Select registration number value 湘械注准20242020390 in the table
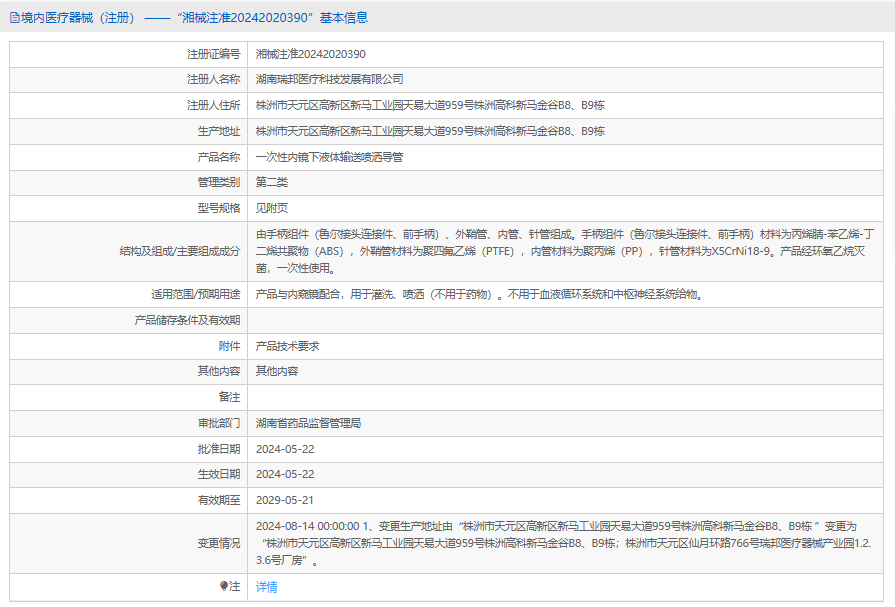 [x=311, y=54]
